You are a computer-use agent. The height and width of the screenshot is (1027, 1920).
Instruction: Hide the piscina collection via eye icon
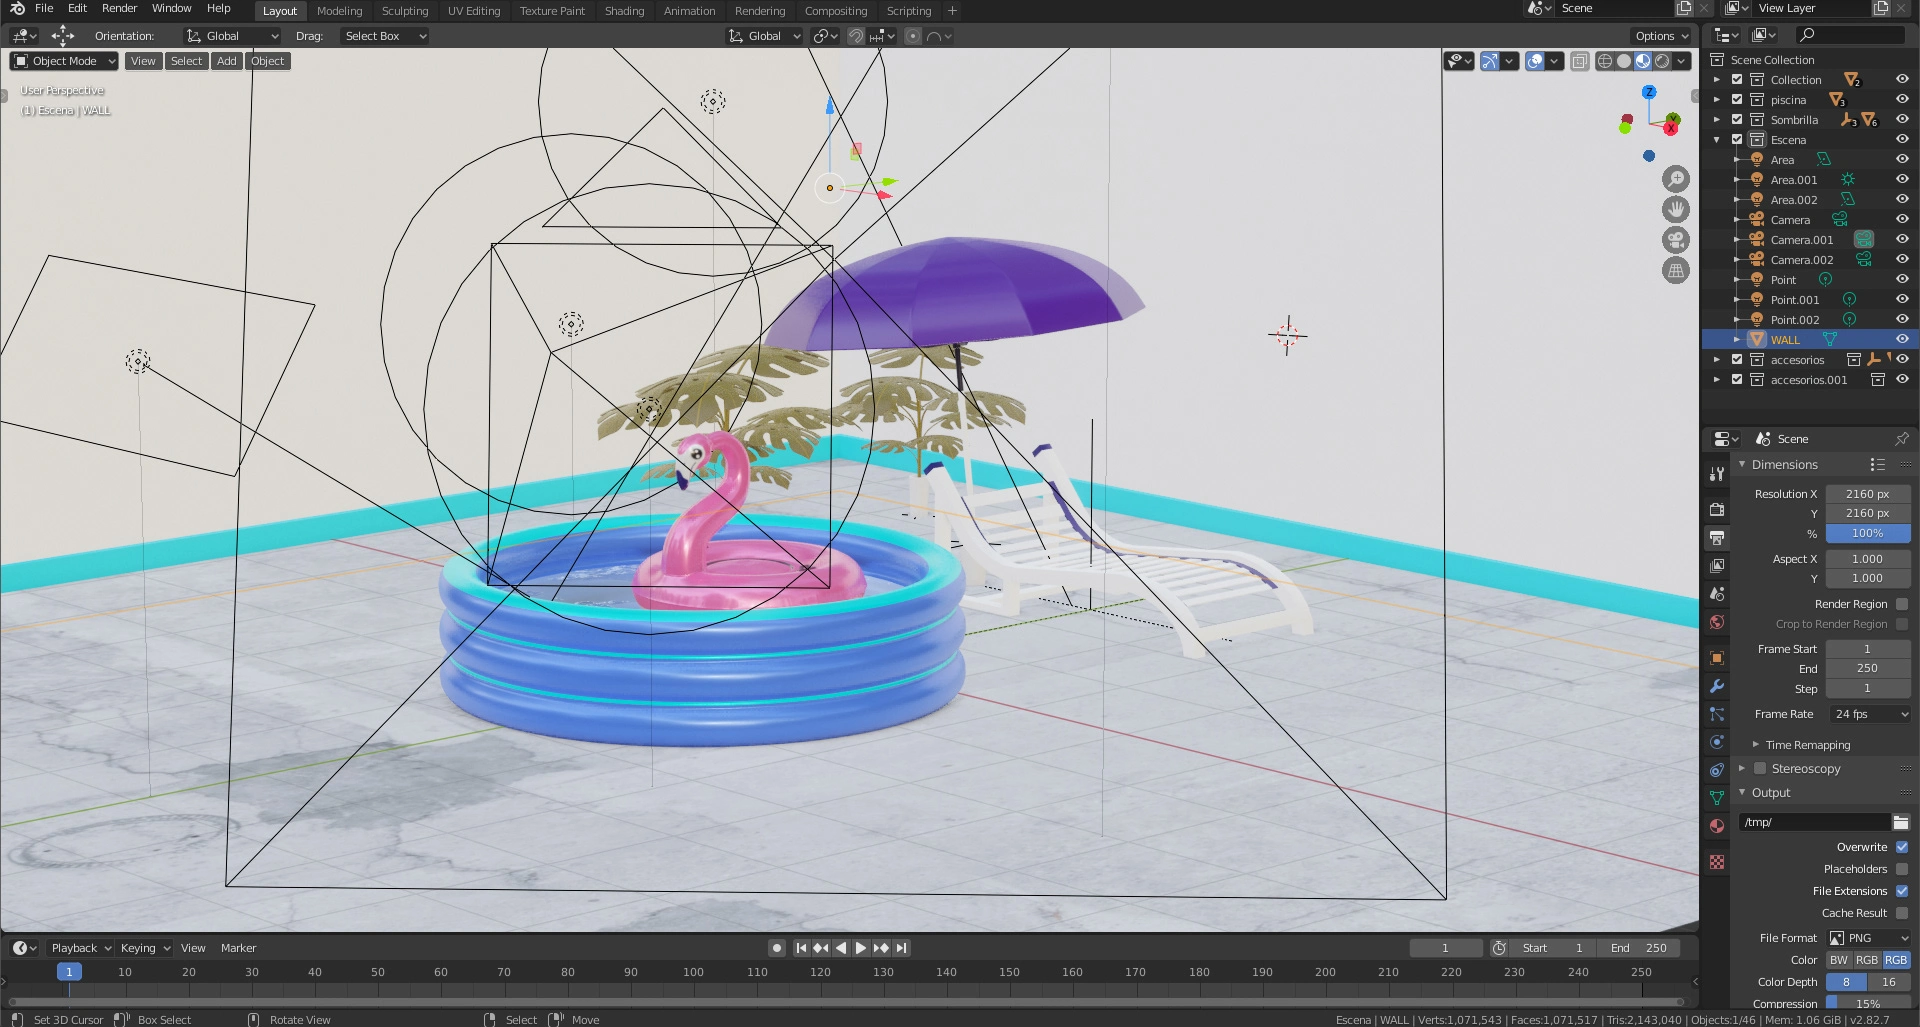pyautogui.click(x=1902, y=99)
